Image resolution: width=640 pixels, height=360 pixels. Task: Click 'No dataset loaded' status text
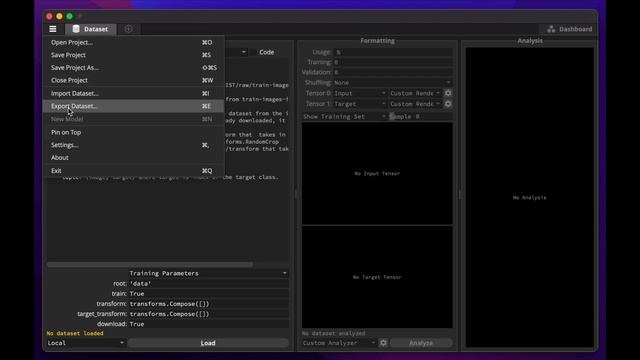(75, 333)
